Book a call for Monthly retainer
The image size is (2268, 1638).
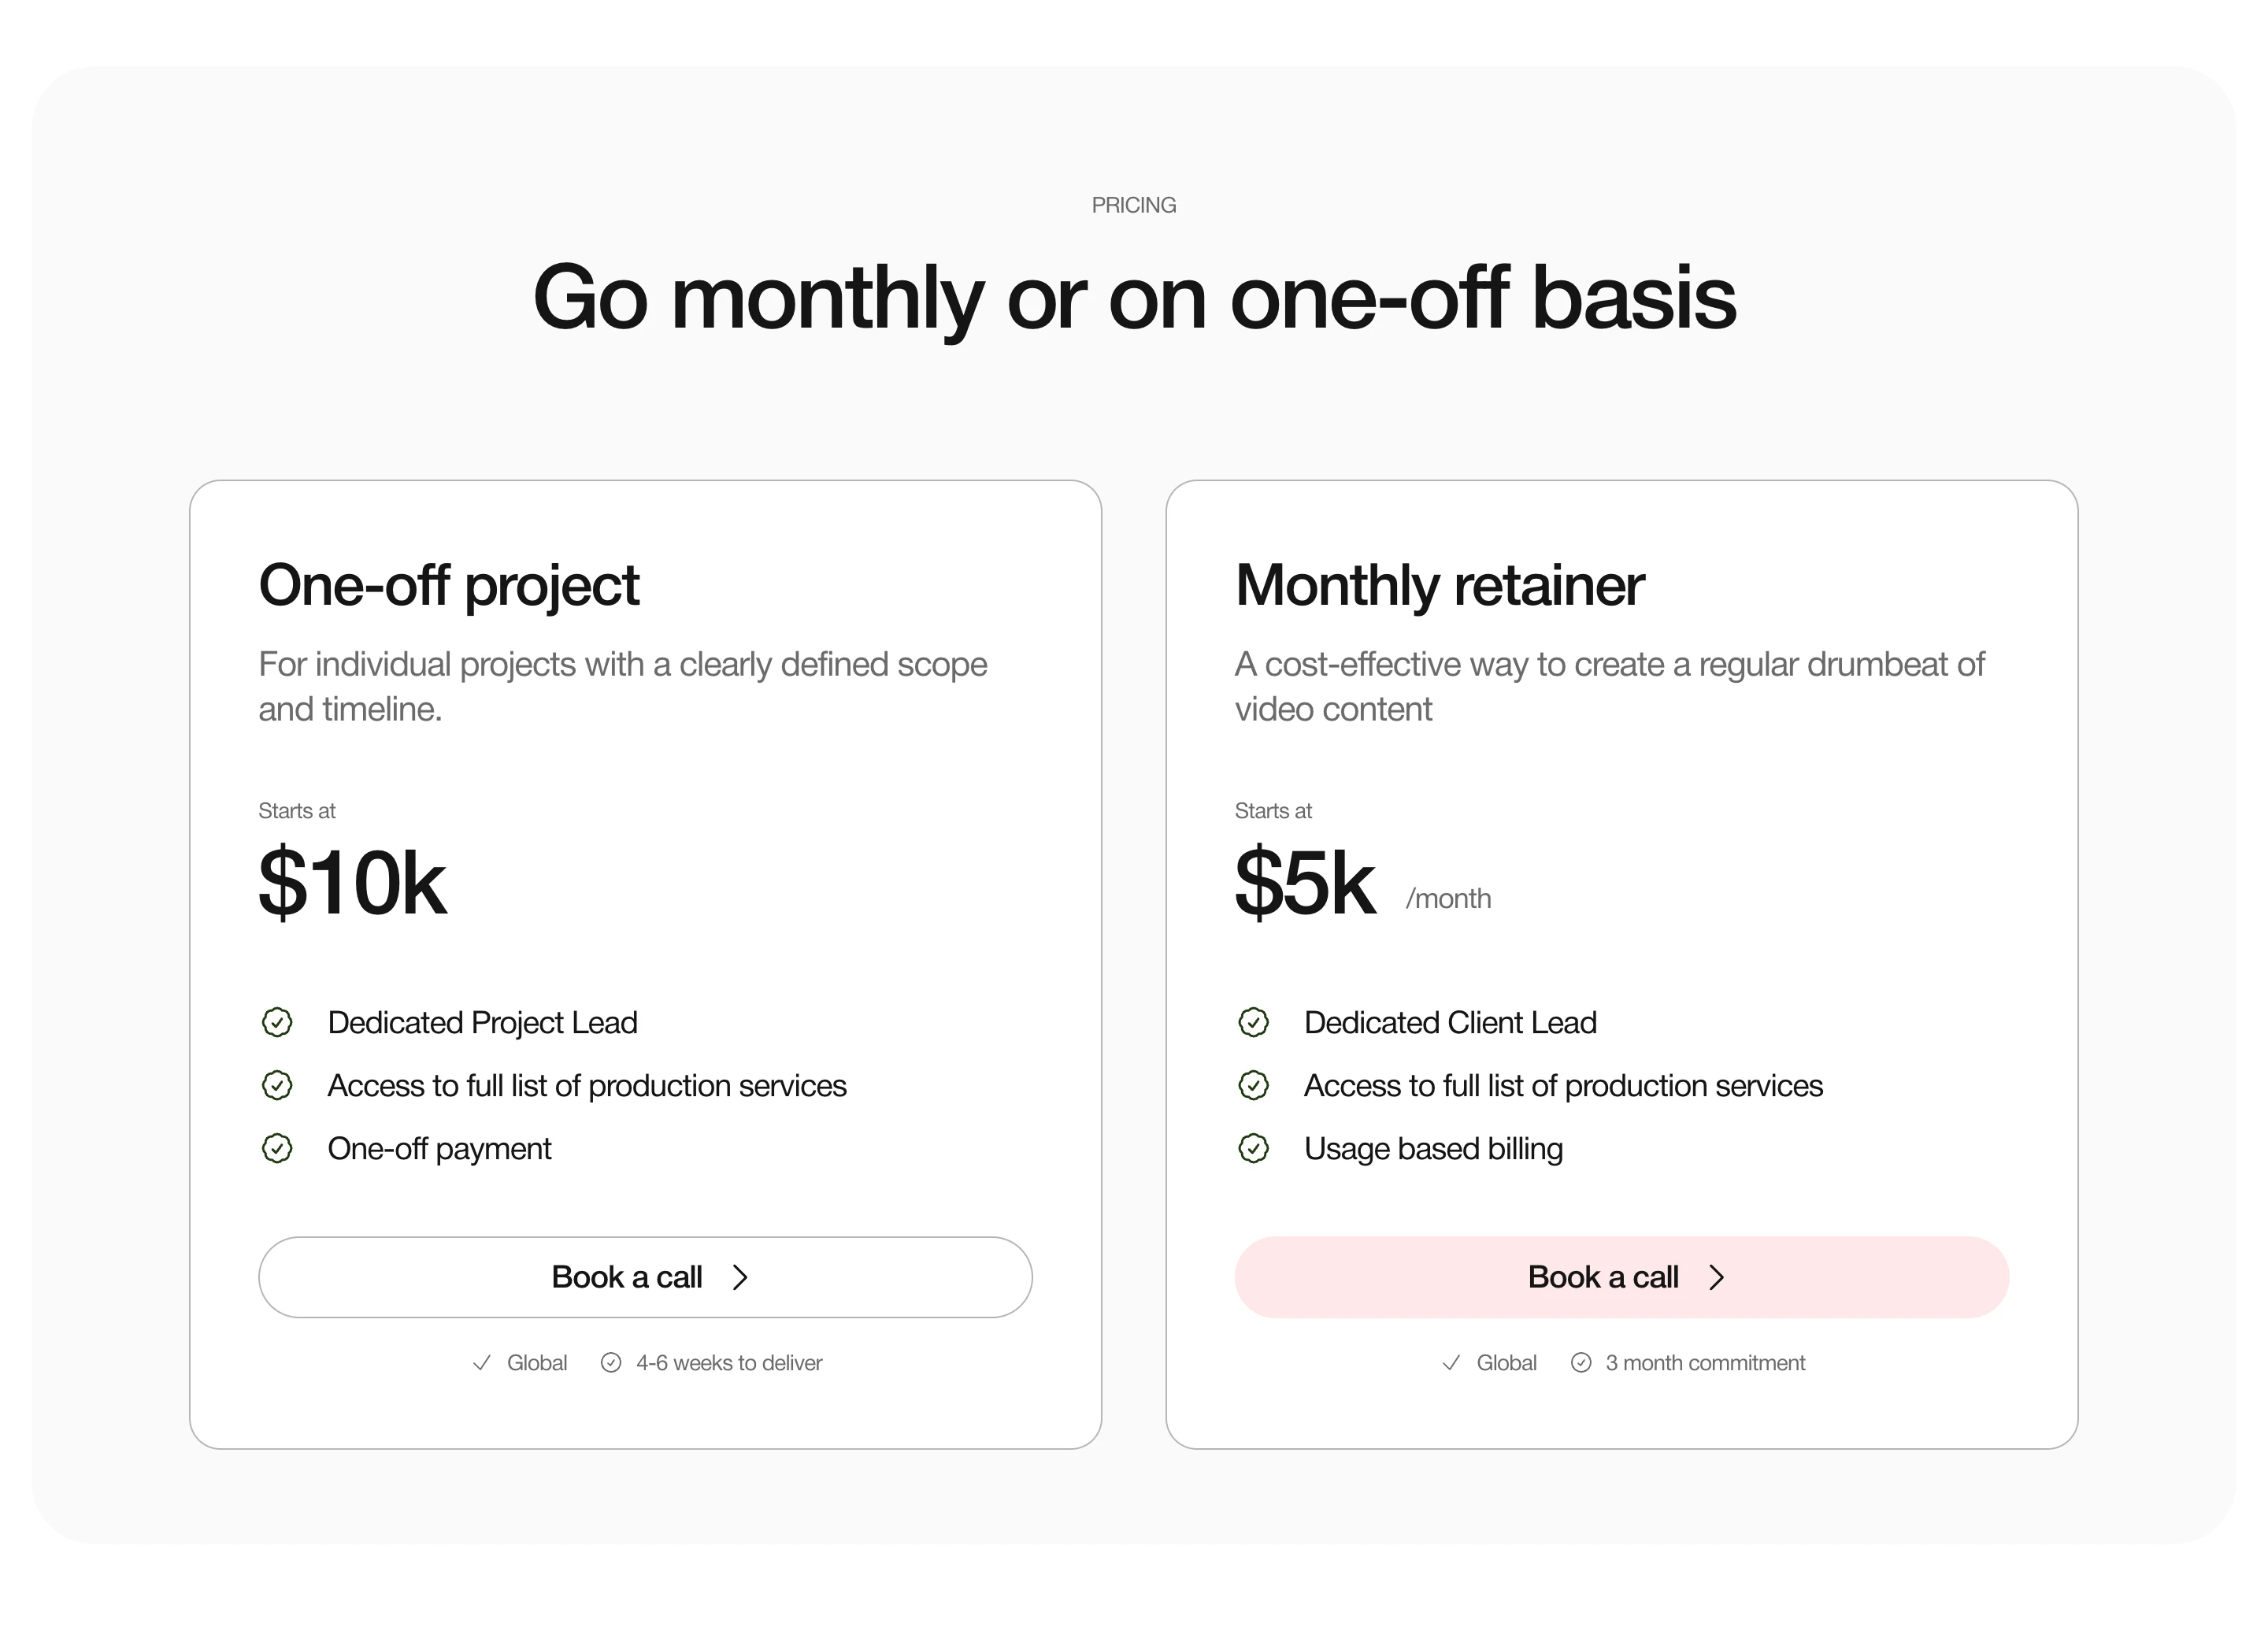1621,1277
